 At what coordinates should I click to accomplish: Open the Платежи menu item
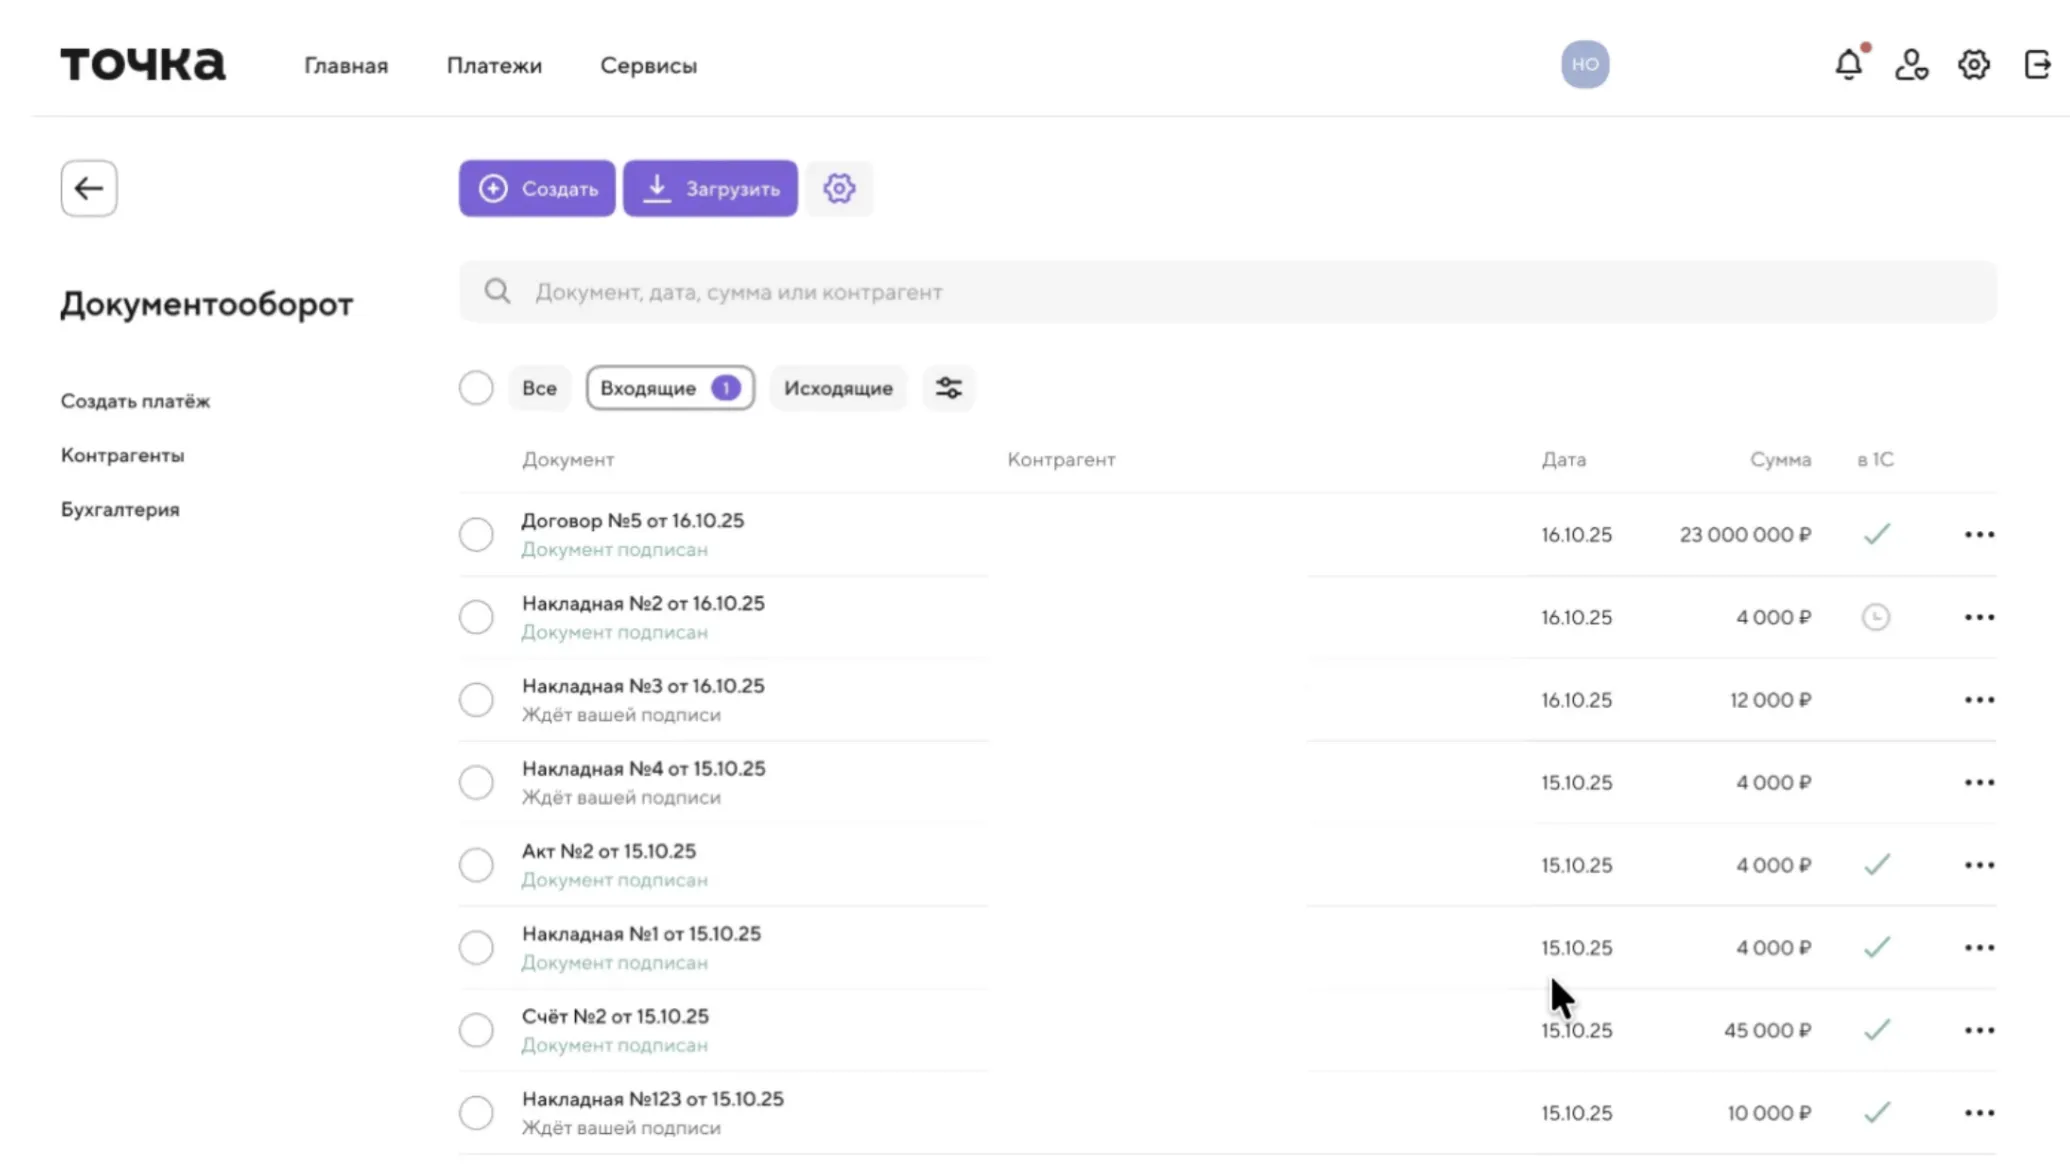pyautogui.click(x=494, y=66)
